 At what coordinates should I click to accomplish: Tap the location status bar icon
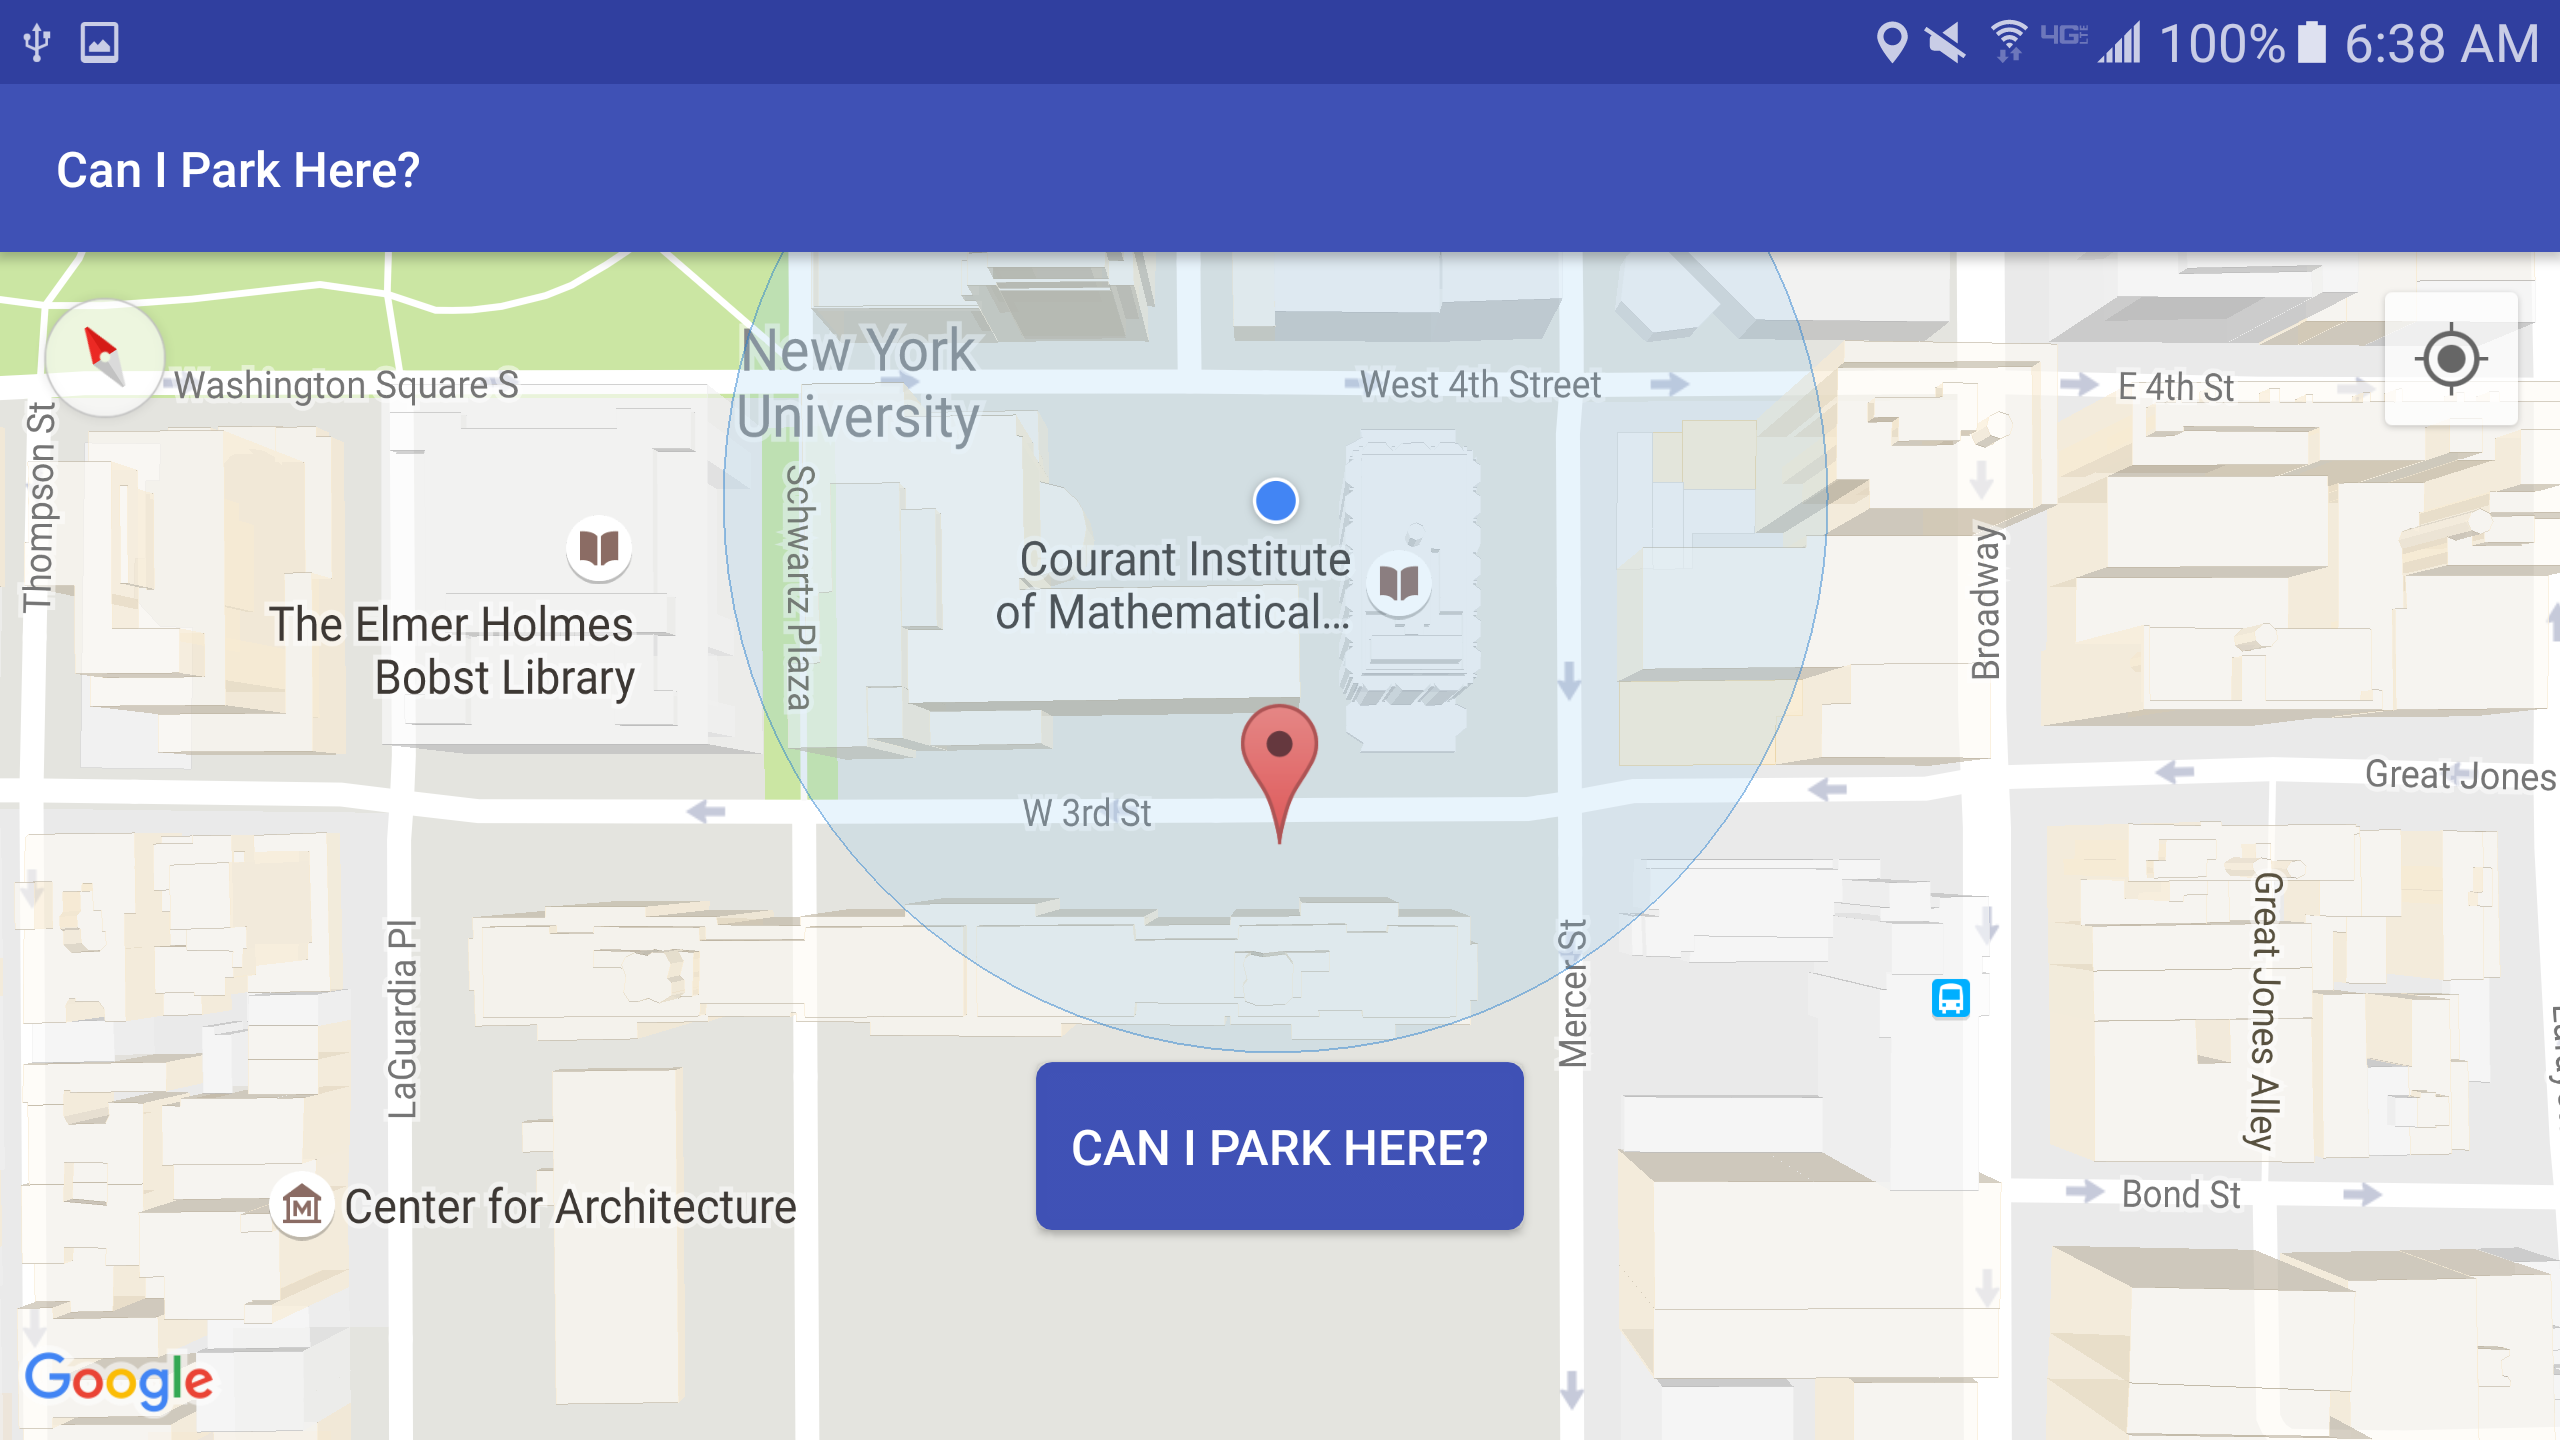point(1891,43)
